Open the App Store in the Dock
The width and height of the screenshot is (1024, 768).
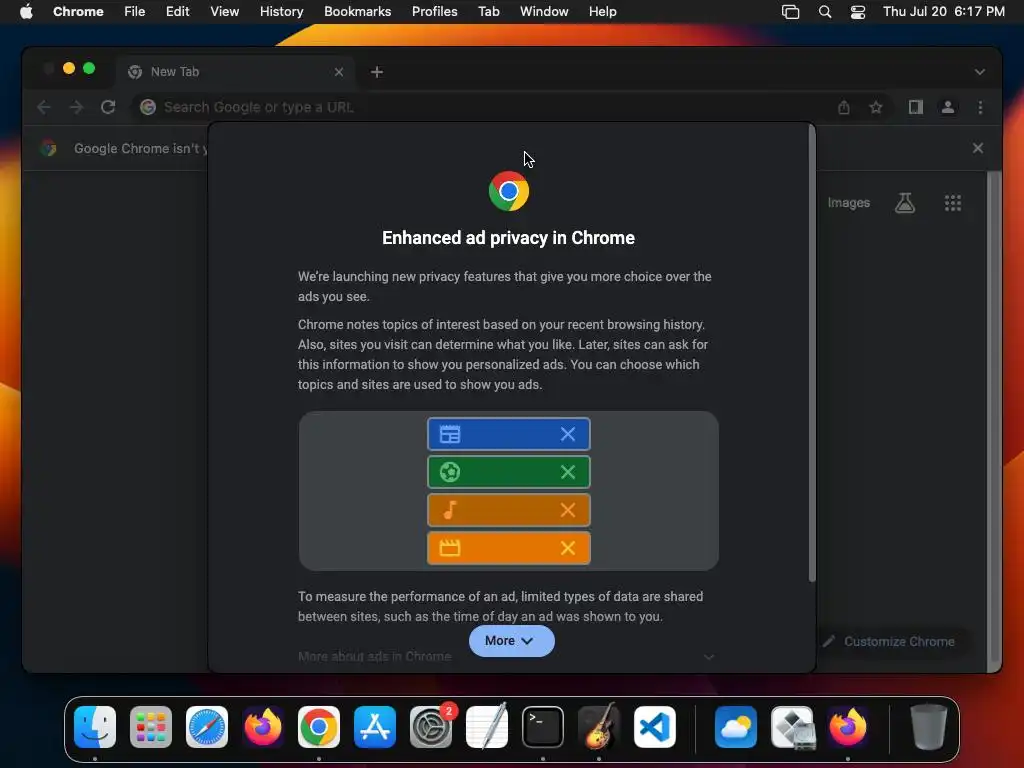pos(375,727)
